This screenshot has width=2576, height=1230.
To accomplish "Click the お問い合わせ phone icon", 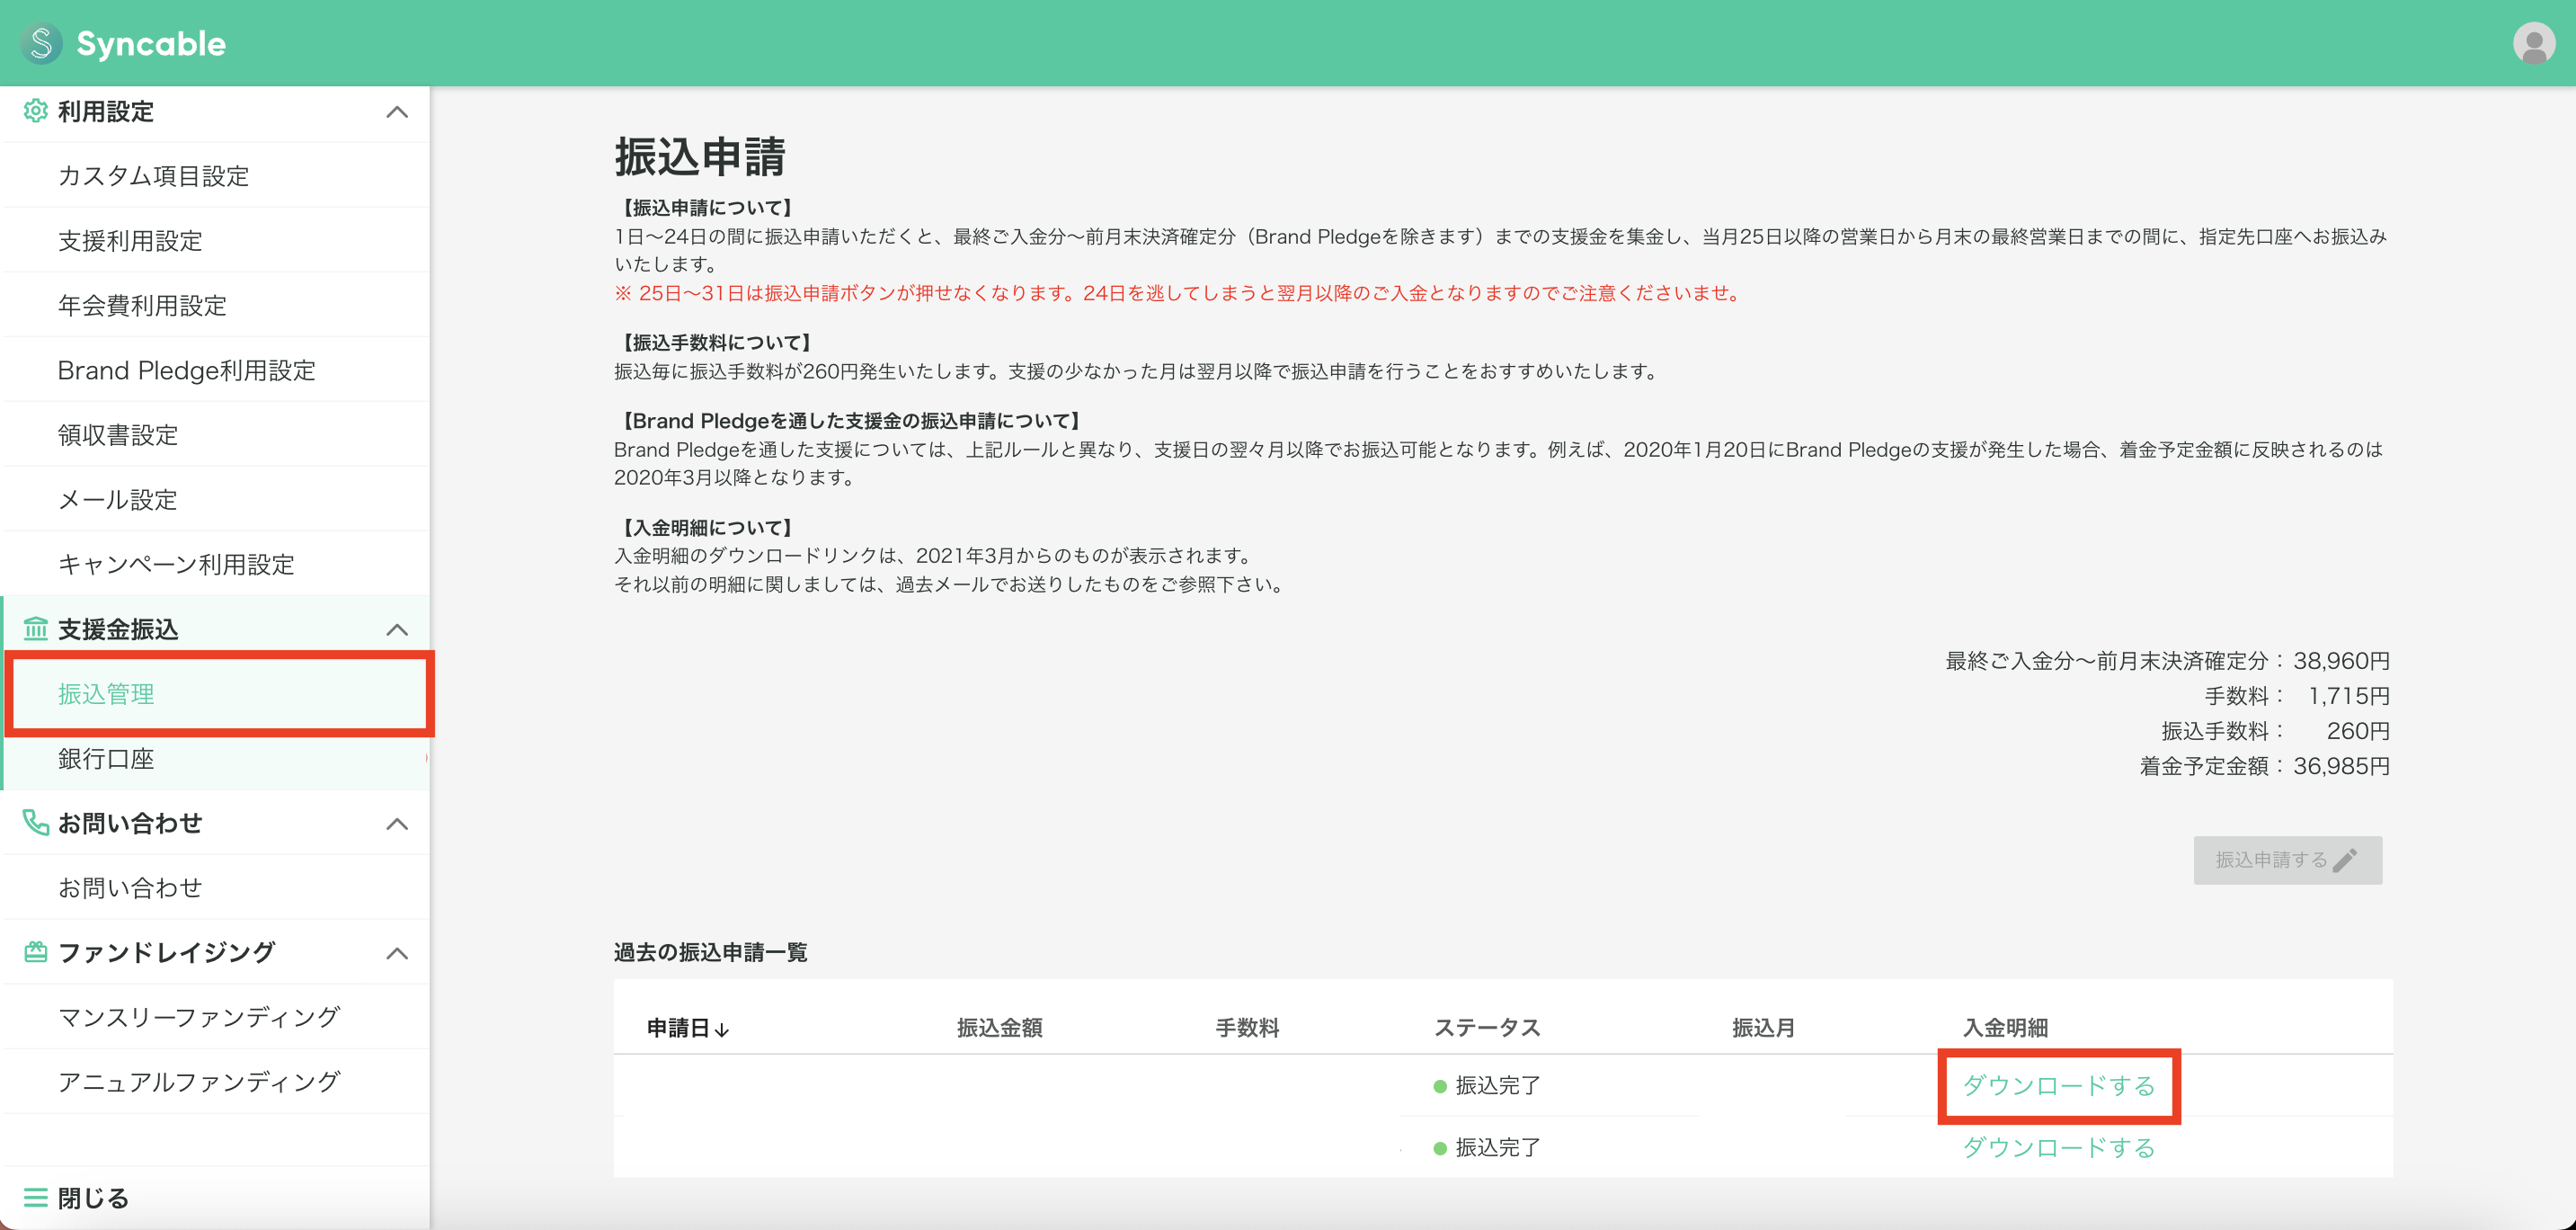I will 35,823.
